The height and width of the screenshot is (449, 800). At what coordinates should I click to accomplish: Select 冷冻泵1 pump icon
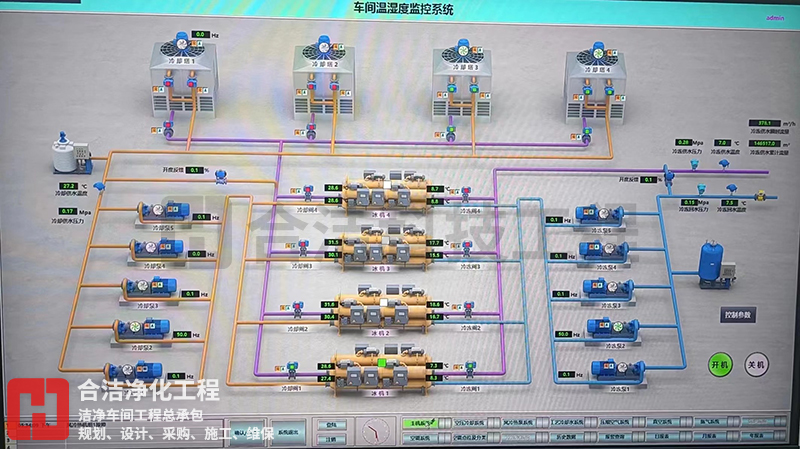click(x=604, y=367)
